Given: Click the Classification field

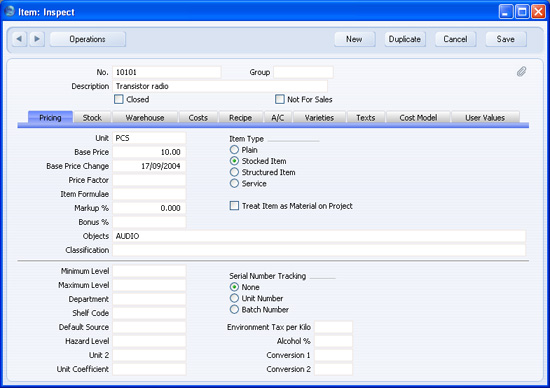Looking at the screenshot, I should click(x=319, y=250).
